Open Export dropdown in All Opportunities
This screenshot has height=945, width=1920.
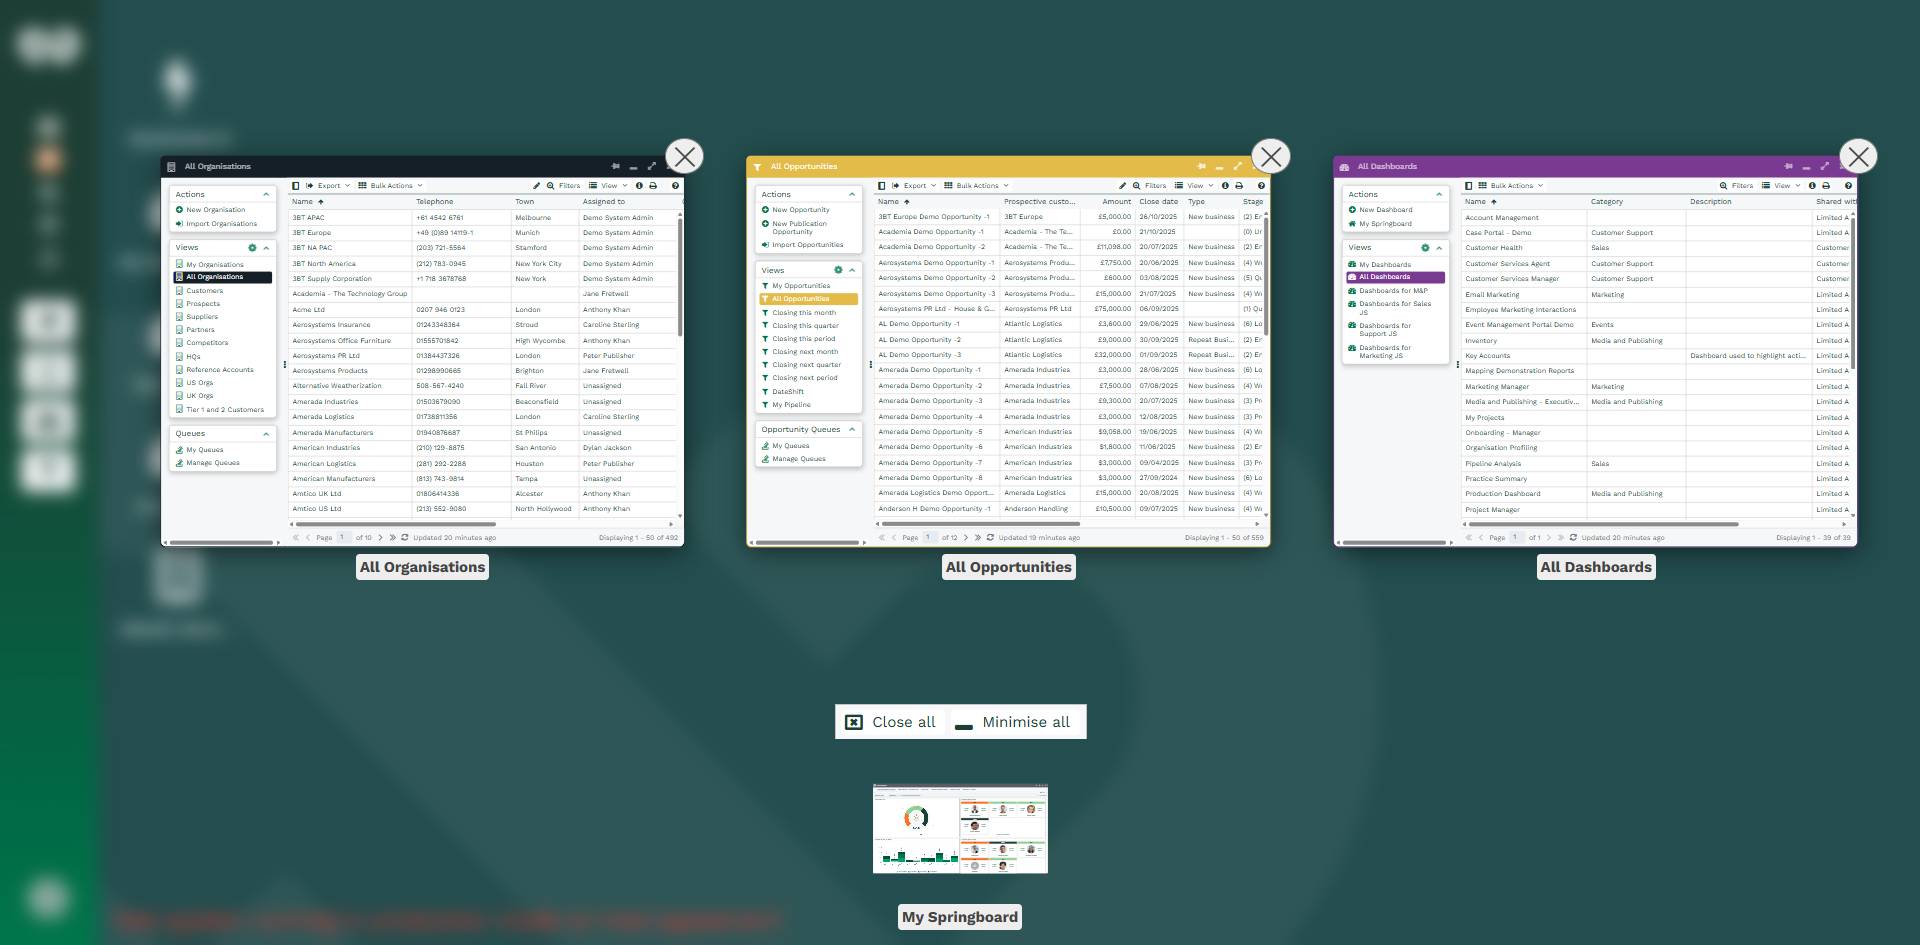coord(914,186)
